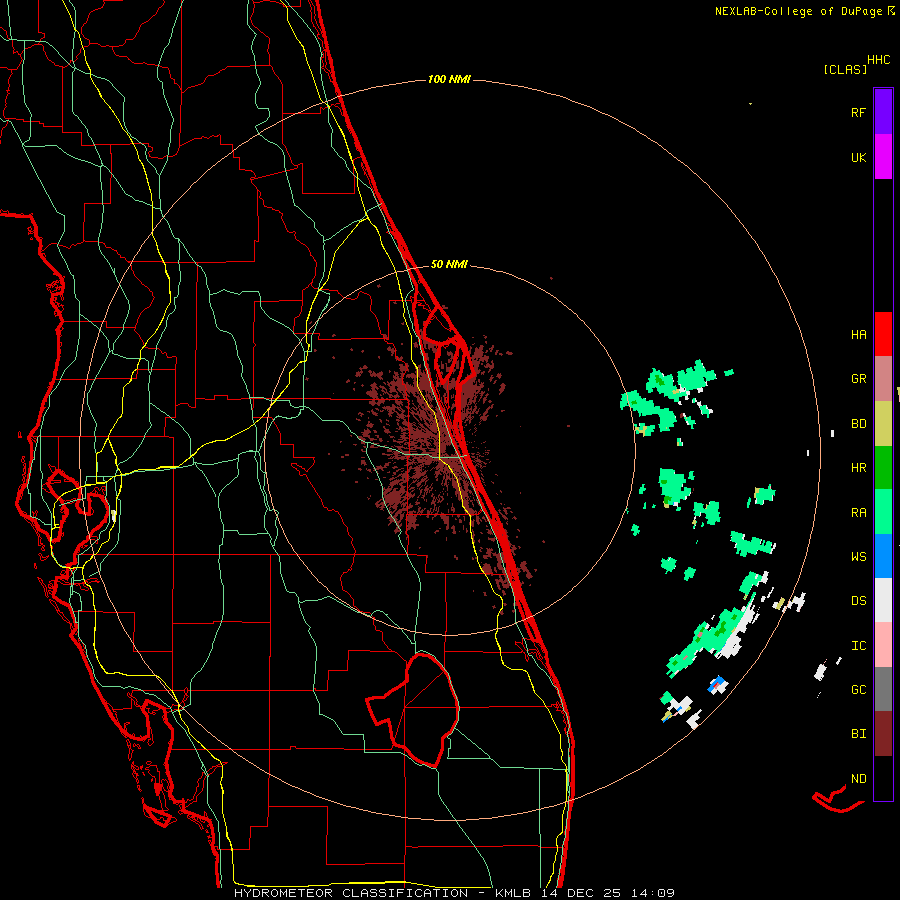Select the "GR" legend label
This screenshot has height=900, width=900.
[x=858, y=379]
